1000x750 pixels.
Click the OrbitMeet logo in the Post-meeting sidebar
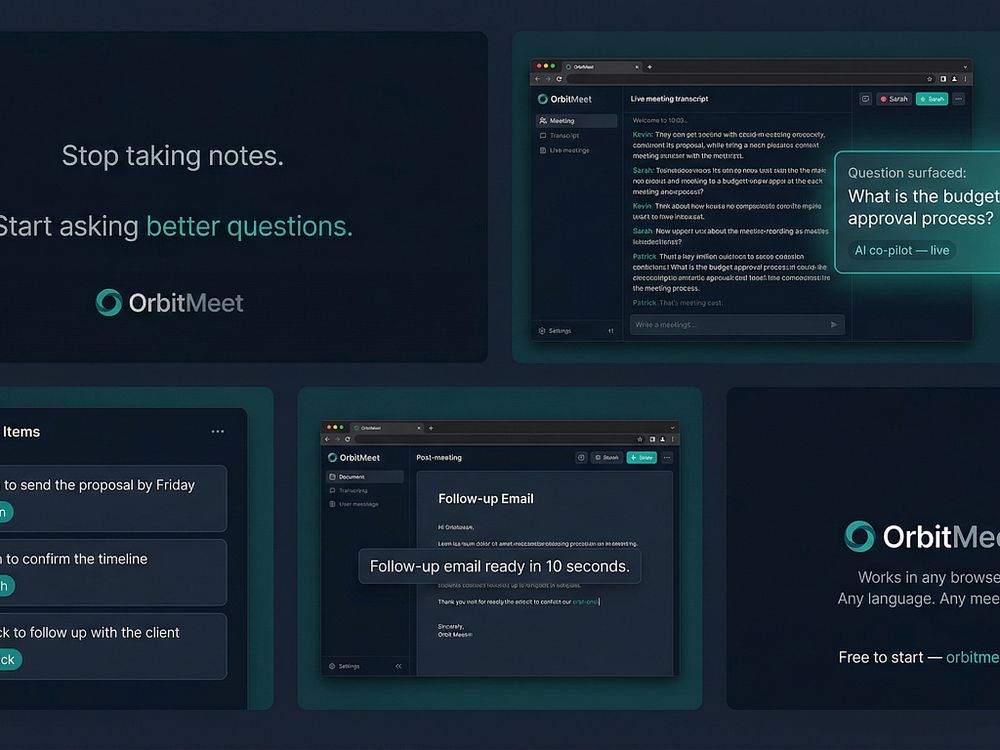pyautogui.click(x=354, y=457)
